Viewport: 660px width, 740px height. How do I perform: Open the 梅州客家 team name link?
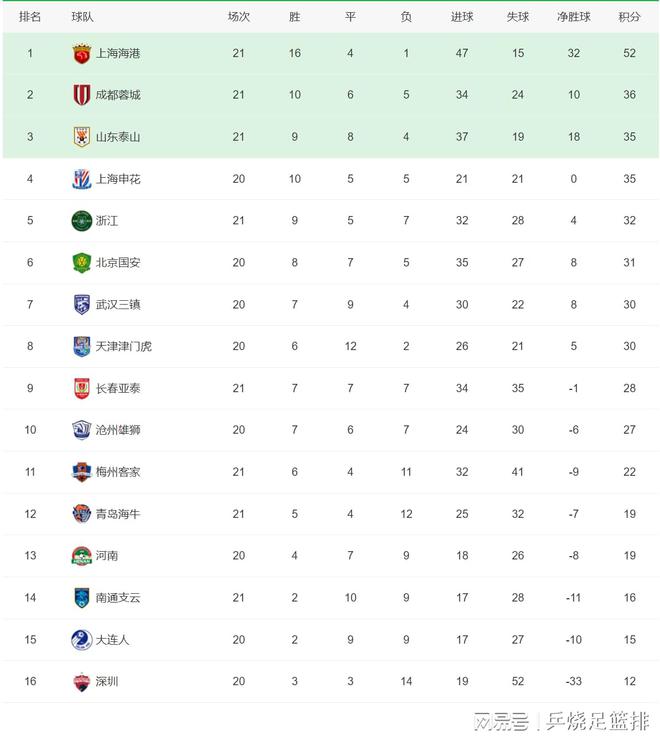point(118,472)
